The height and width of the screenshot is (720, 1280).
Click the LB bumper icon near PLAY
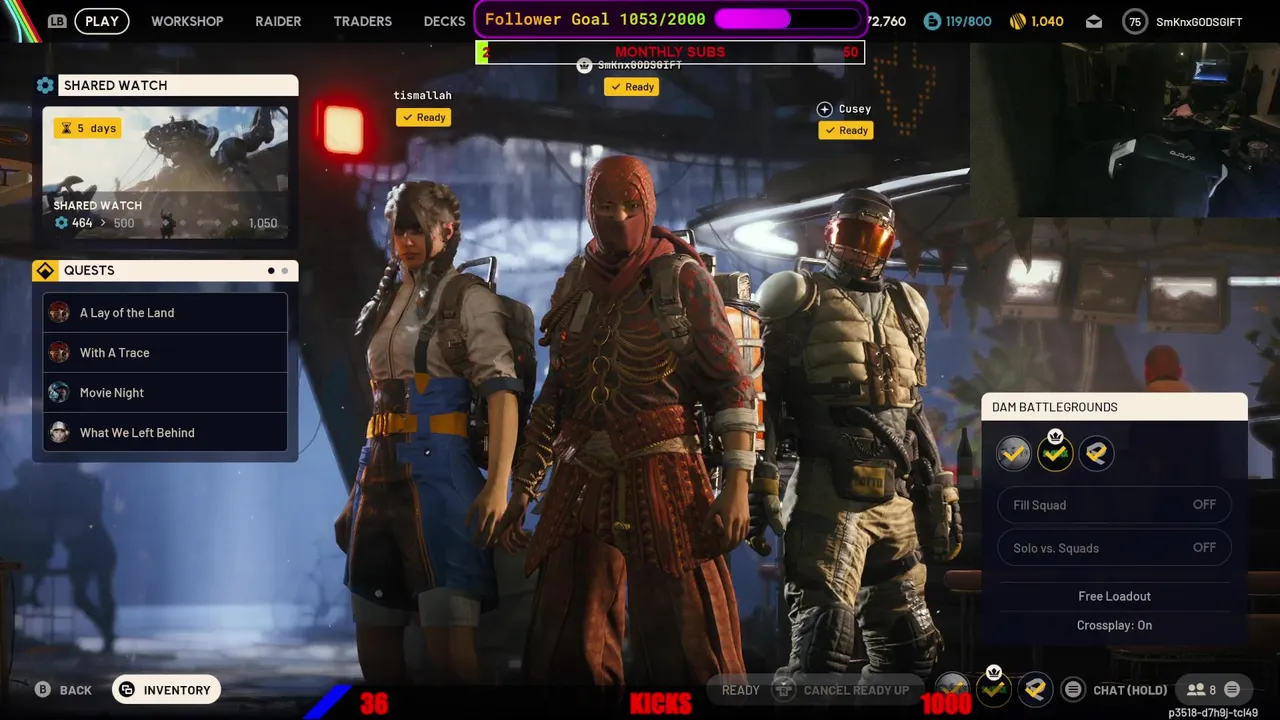[57, 21]
